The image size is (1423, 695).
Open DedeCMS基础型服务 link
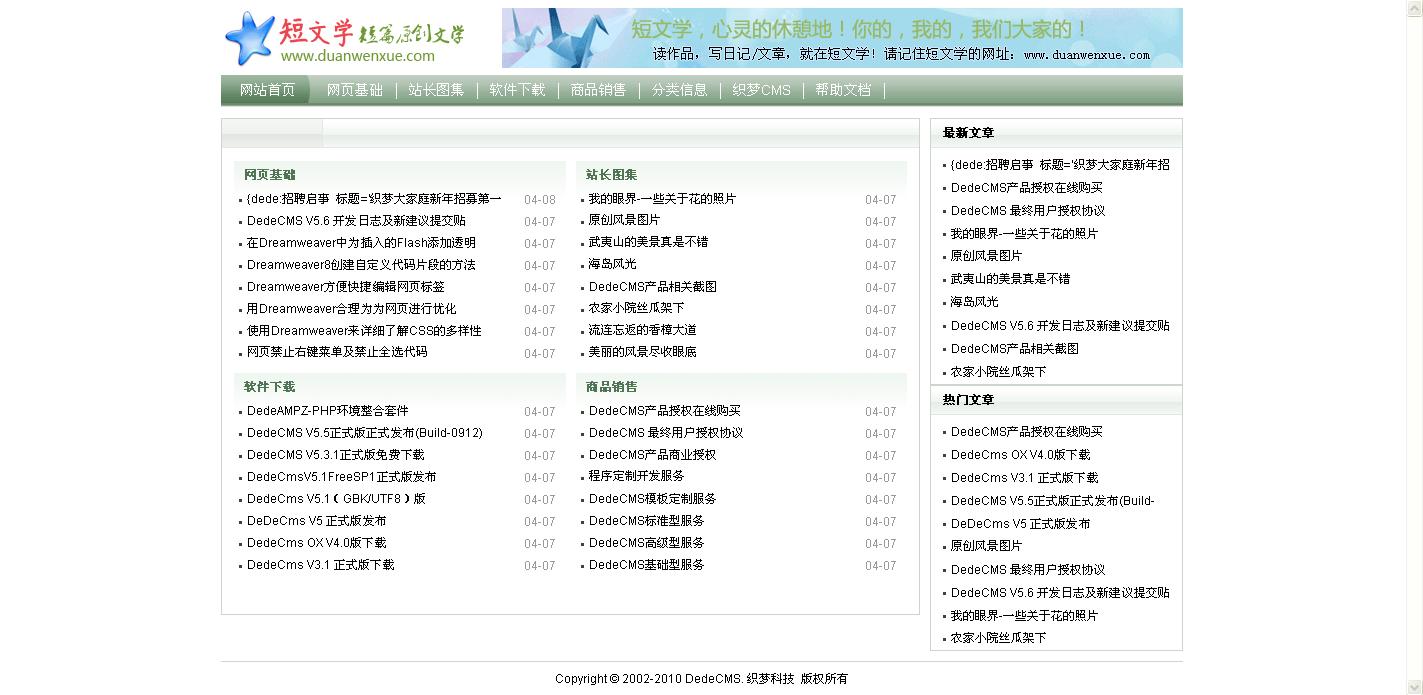coord(646,565)
